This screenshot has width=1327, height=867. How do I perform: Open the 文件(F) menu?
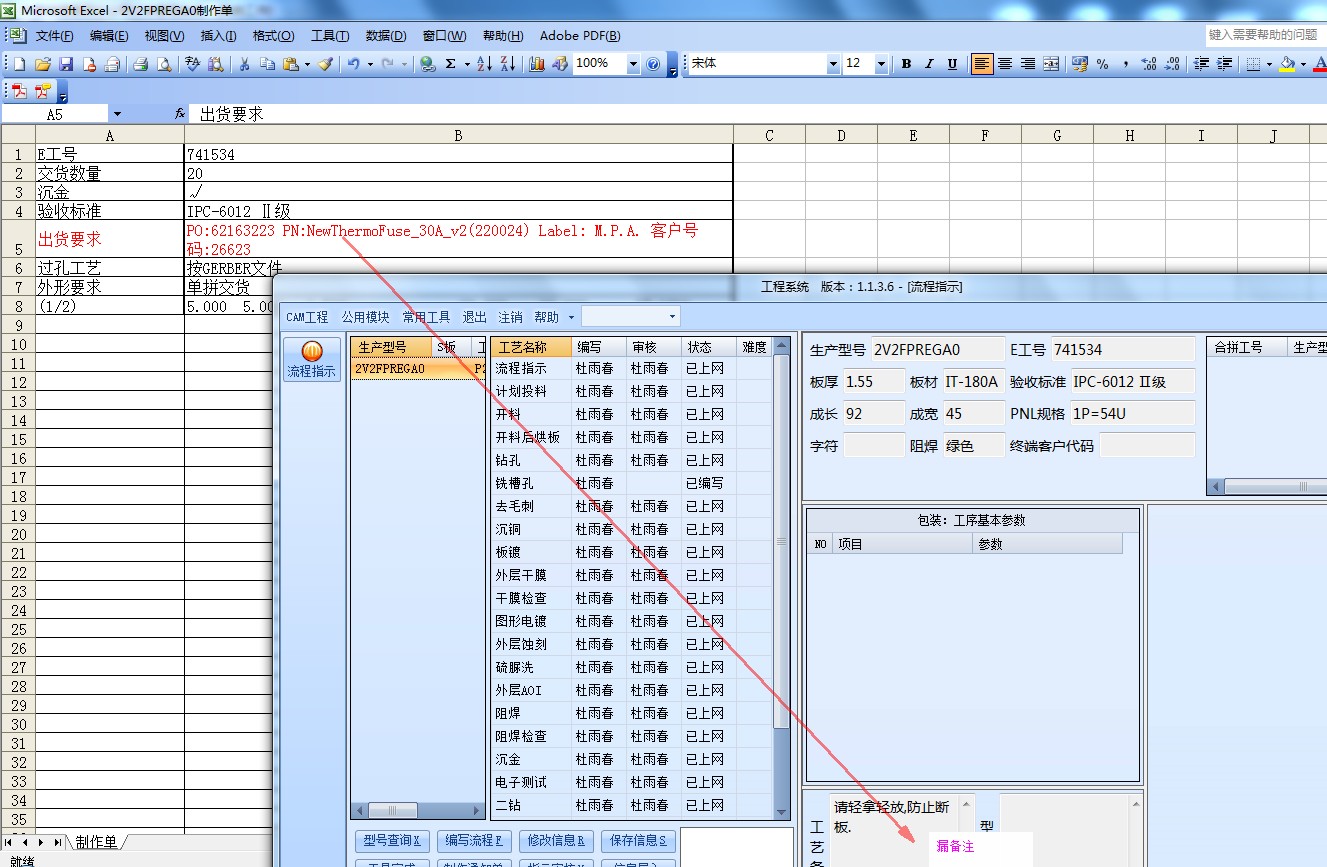pos(54,36)
